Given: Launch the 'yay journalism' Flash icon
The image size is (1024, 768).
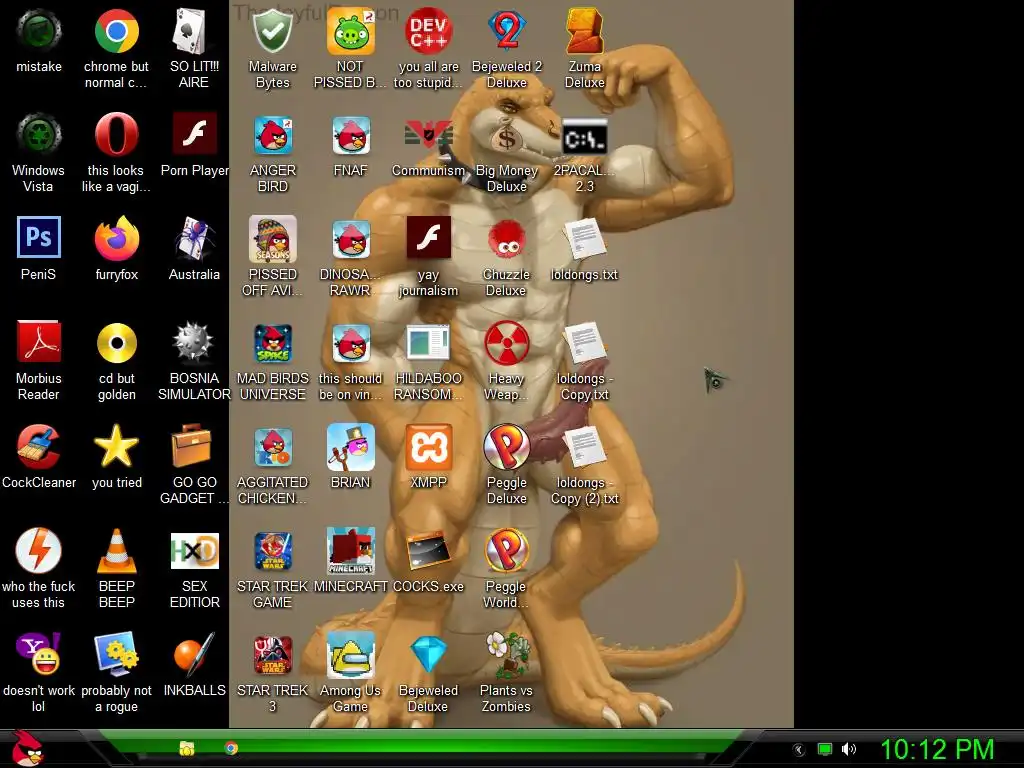Looking at the screenshot, I should click(428, 237).
